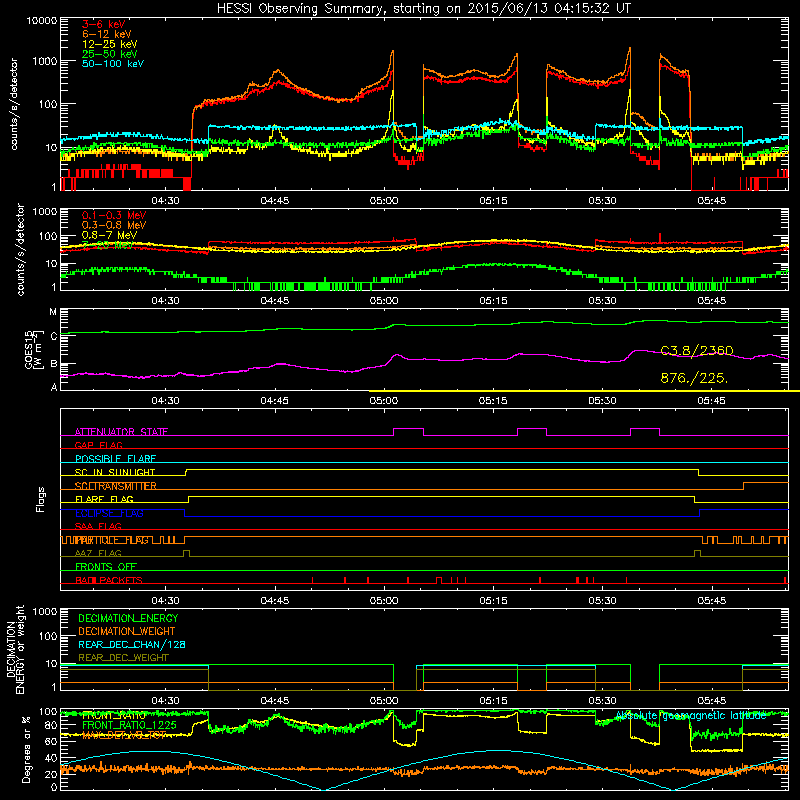800x800 pixels.
Task: Select the REAR_DEC_WEIGHT legend label
Action: [123, 658]
